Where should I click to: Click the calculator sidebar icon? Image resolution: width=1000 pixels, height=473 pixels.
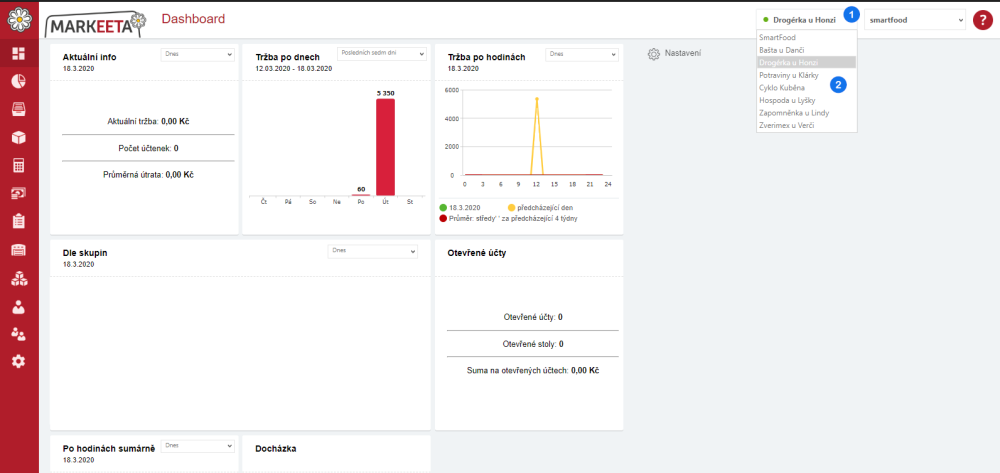click(19, 166)
